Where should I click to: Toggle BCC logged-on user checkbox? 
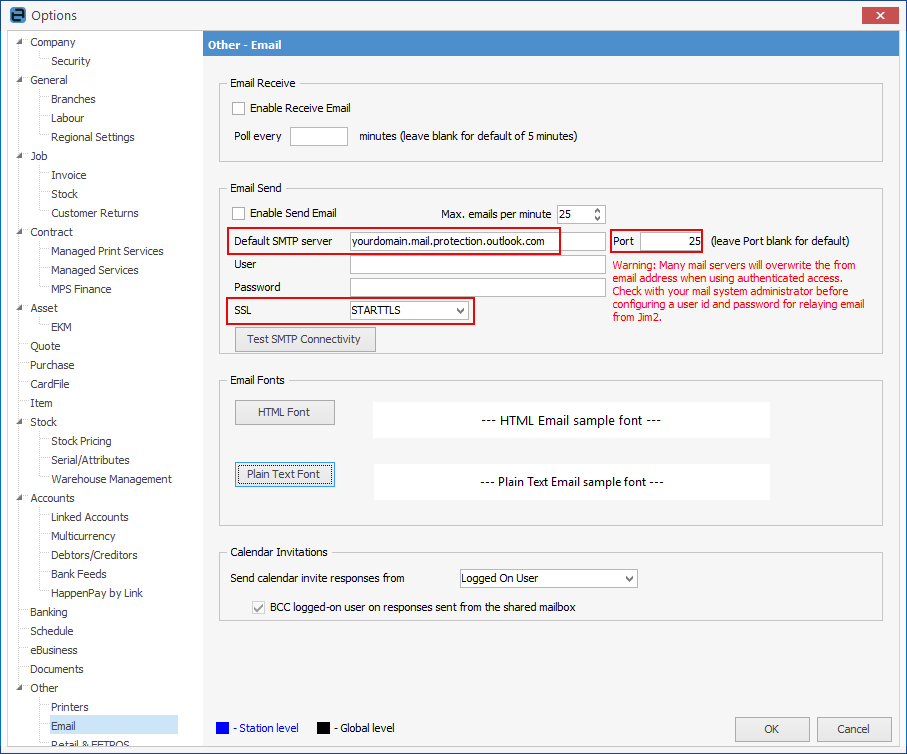[259, 608]
